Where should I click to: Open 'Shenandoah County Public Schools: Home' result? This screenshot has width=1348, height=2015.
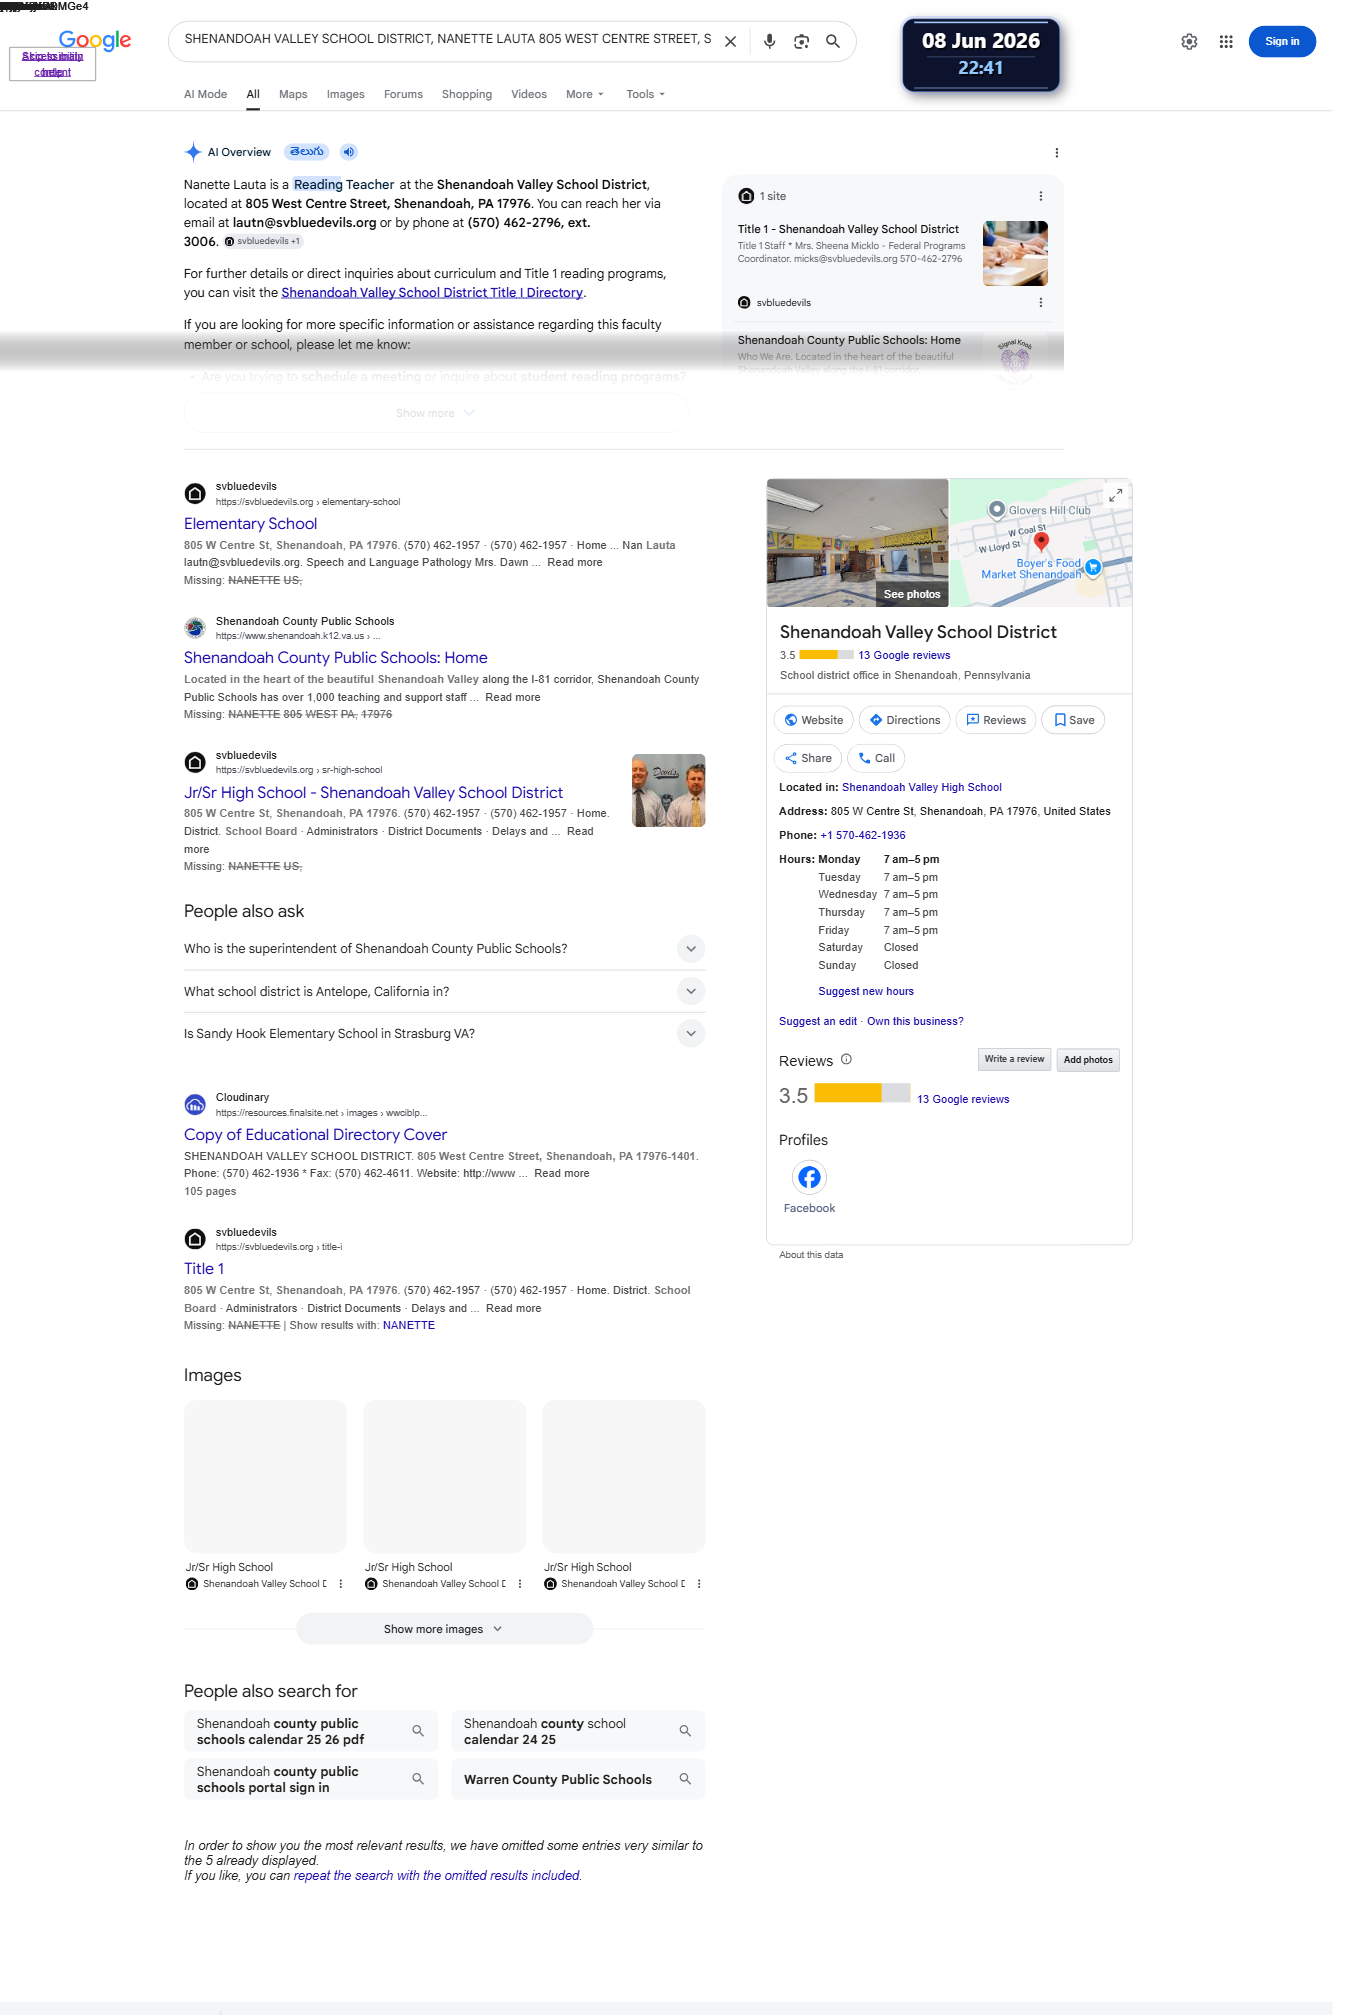[336, 658]
